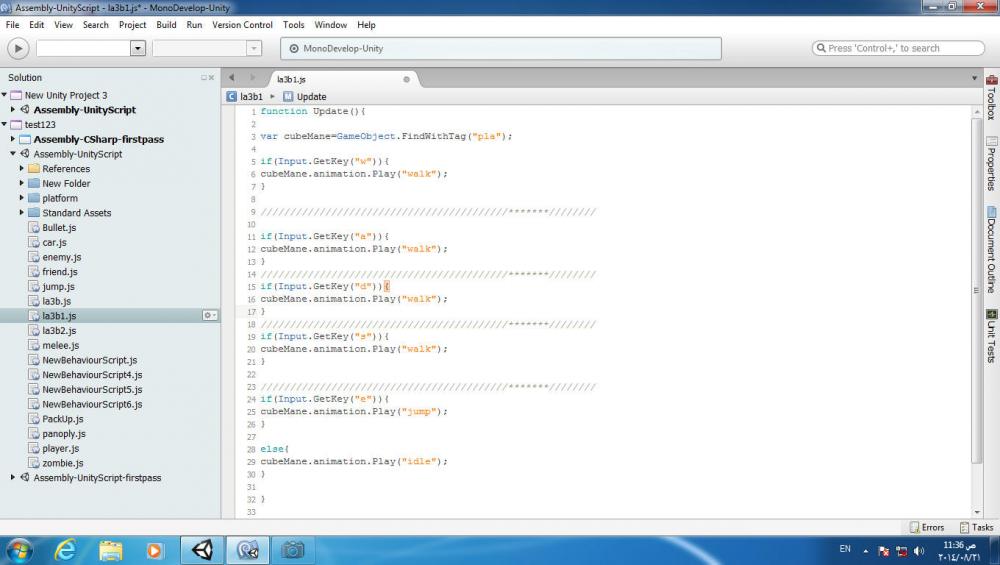Expand Assembly-UnityScript-firstpass project
1000x565 pixels.
(13, 477)
